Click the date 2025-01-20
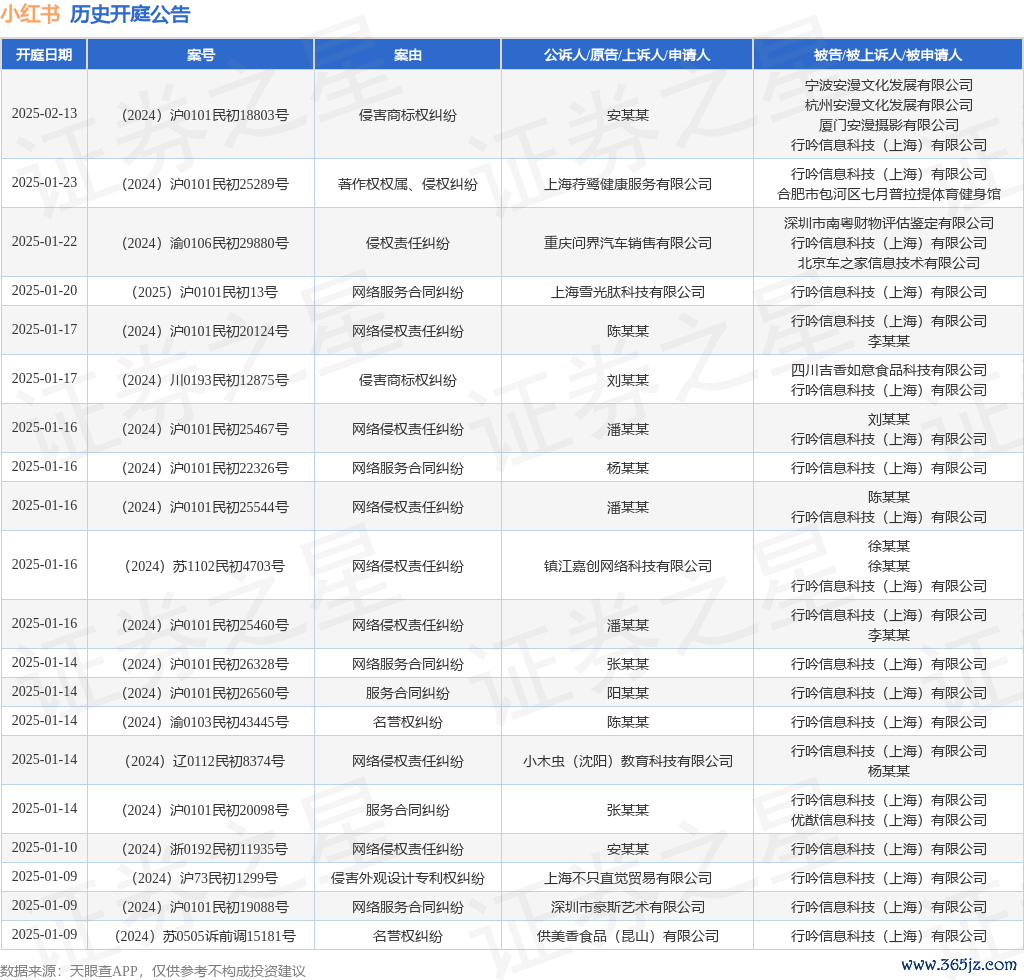This screenshot has height=980, width=1024. pos(44,291)
